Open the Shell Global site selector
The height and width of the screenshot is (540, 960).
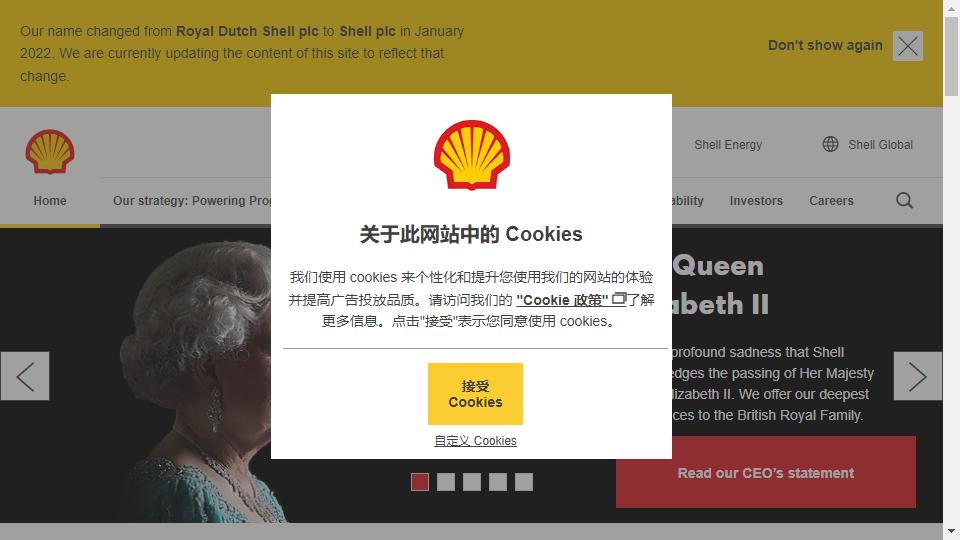pyautogui.click(x=868, y=144)
